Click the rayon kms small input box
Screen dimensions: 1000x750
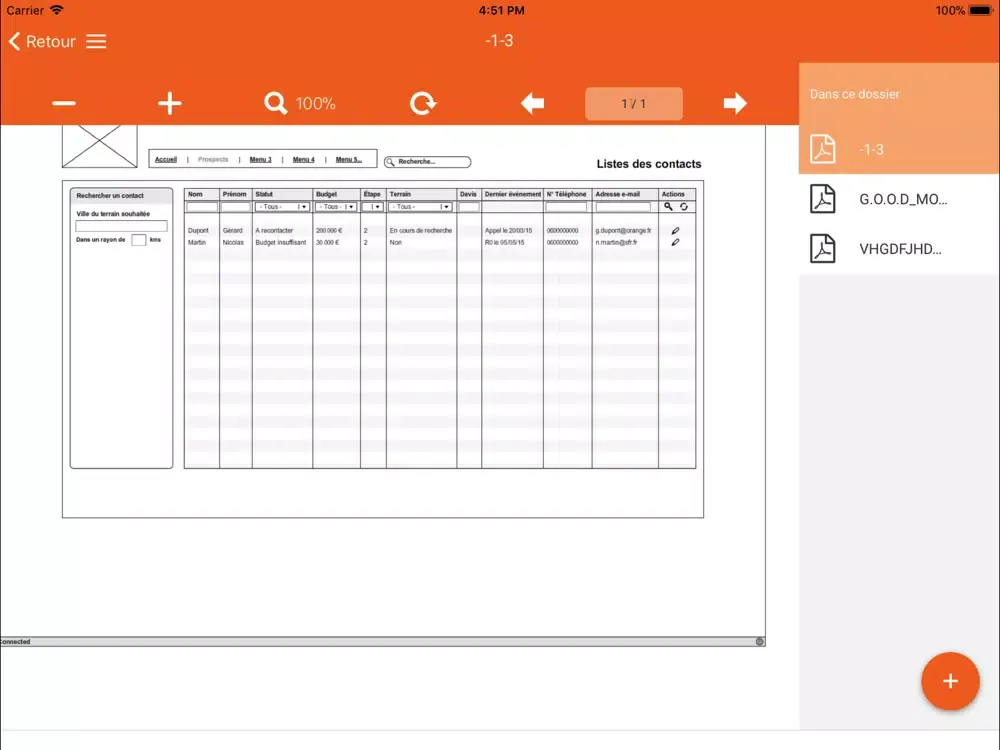coord(138,240)
